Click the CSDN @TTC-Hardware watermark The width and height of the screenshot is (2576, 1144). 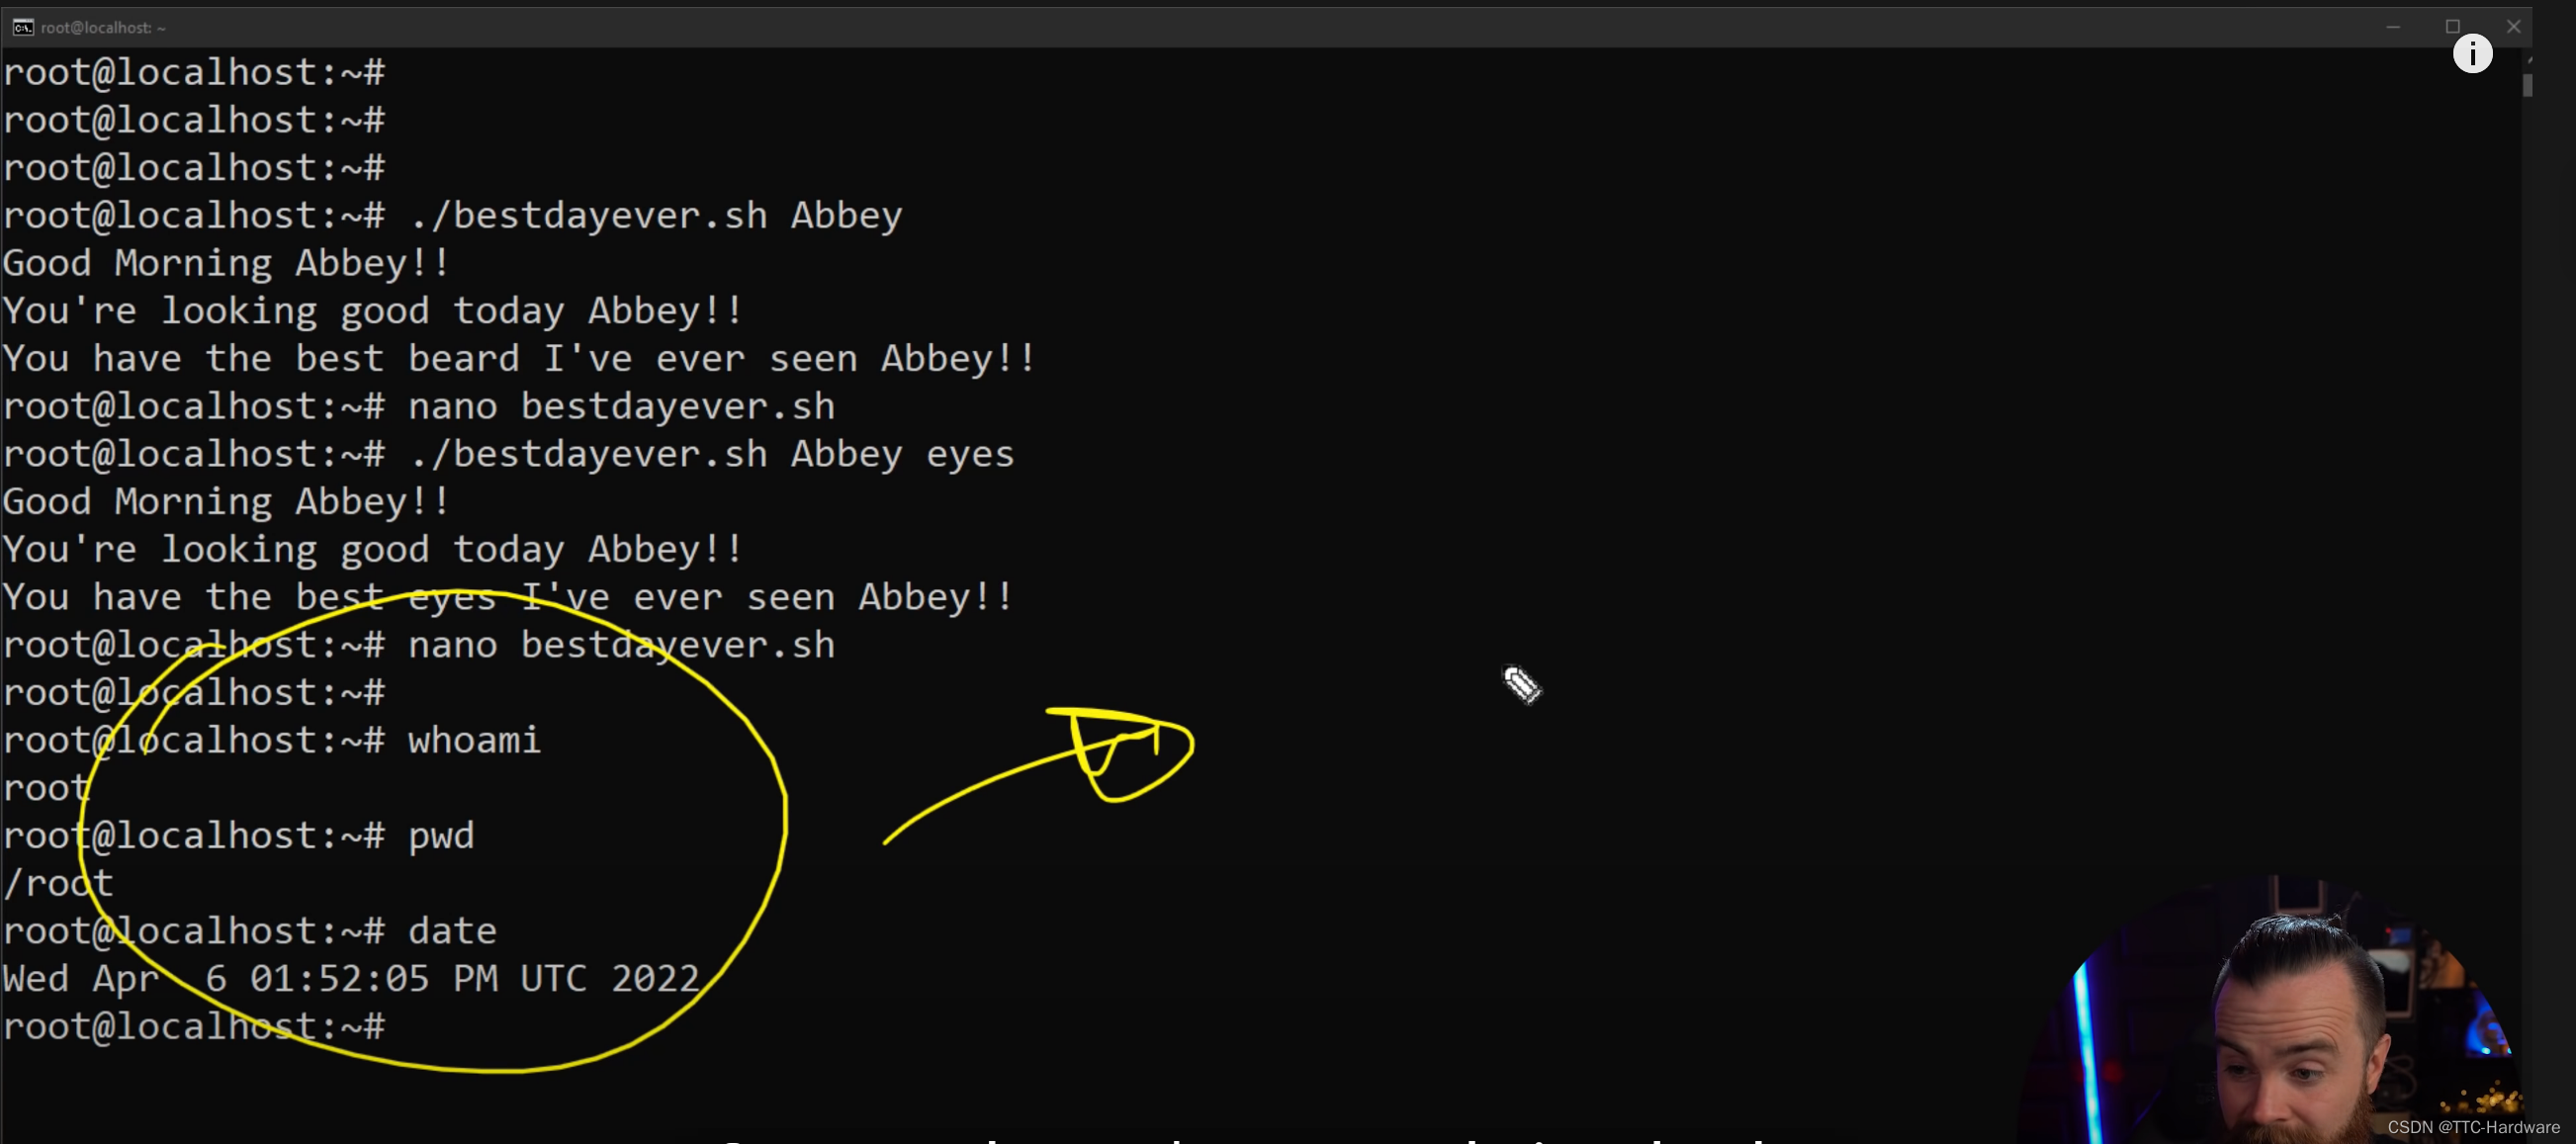tap(2473, 1127)
